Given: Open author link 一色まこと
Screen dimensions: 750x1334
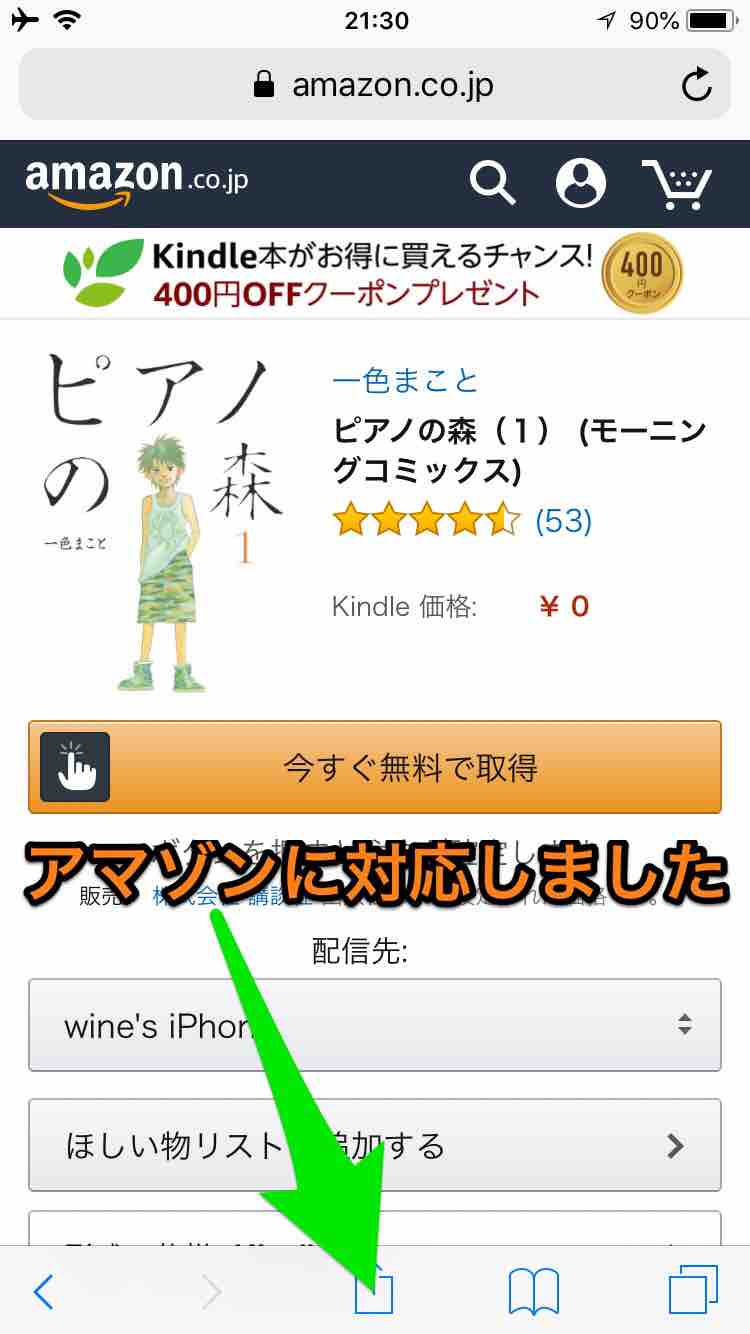Looking at the screenshot, I should click(x=405, y=381).
